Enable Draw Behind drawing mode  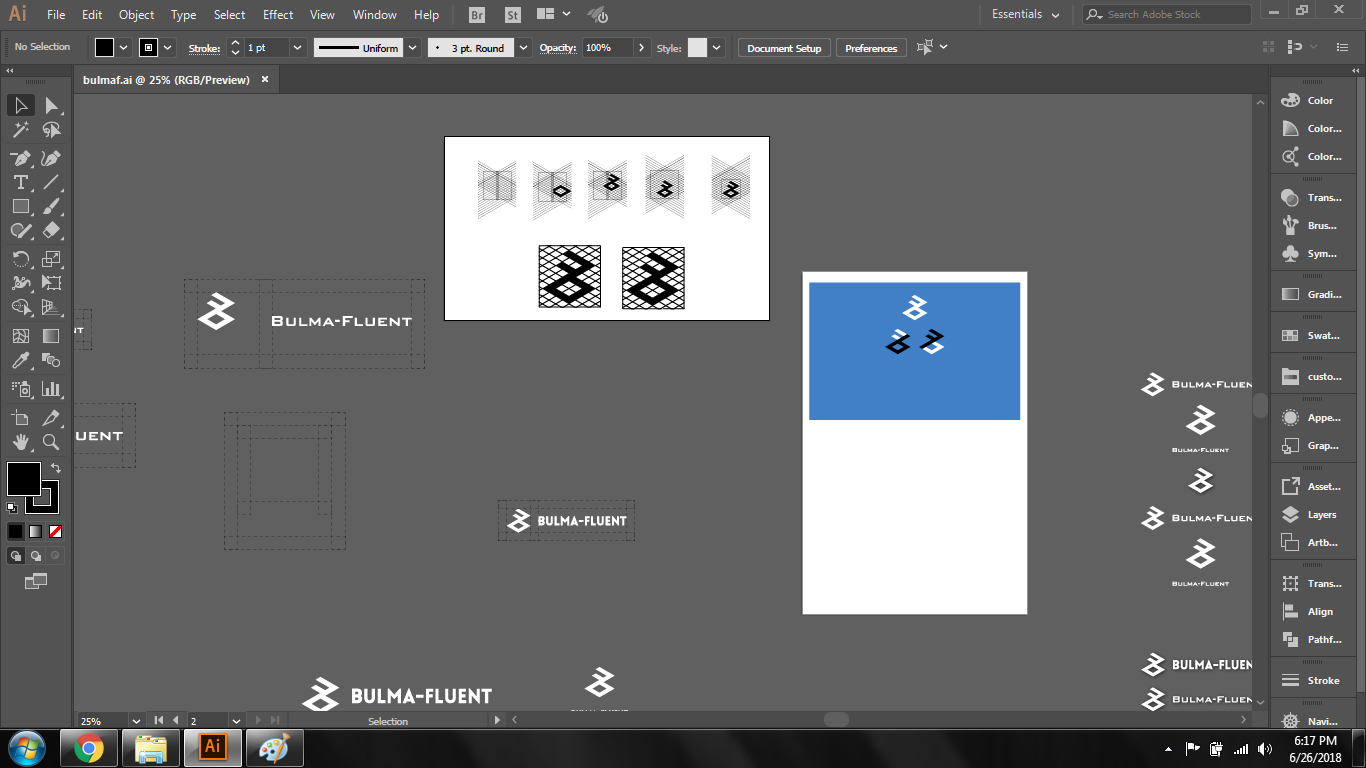[x=36, y=556]
